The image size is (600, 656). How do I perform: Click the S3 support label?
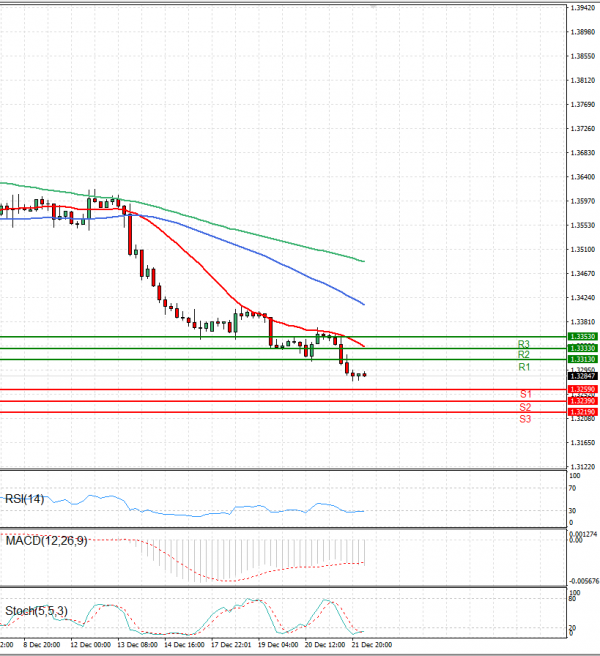525,419
